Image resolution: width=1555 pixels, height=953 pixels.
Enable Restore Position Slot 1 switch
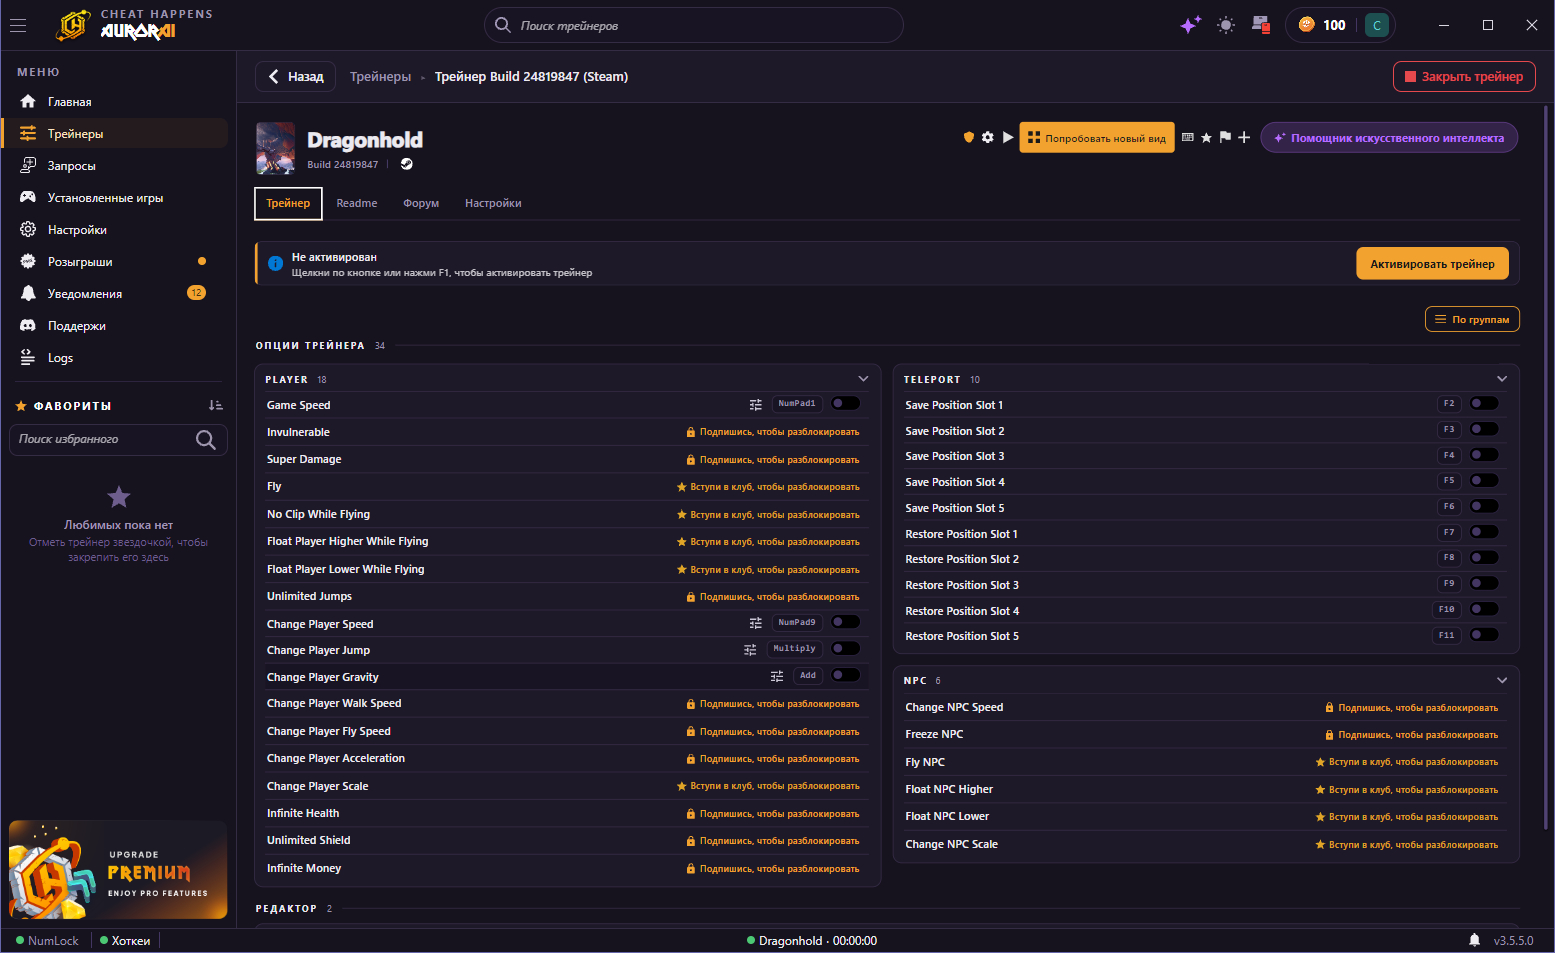tap(1484, 532)
